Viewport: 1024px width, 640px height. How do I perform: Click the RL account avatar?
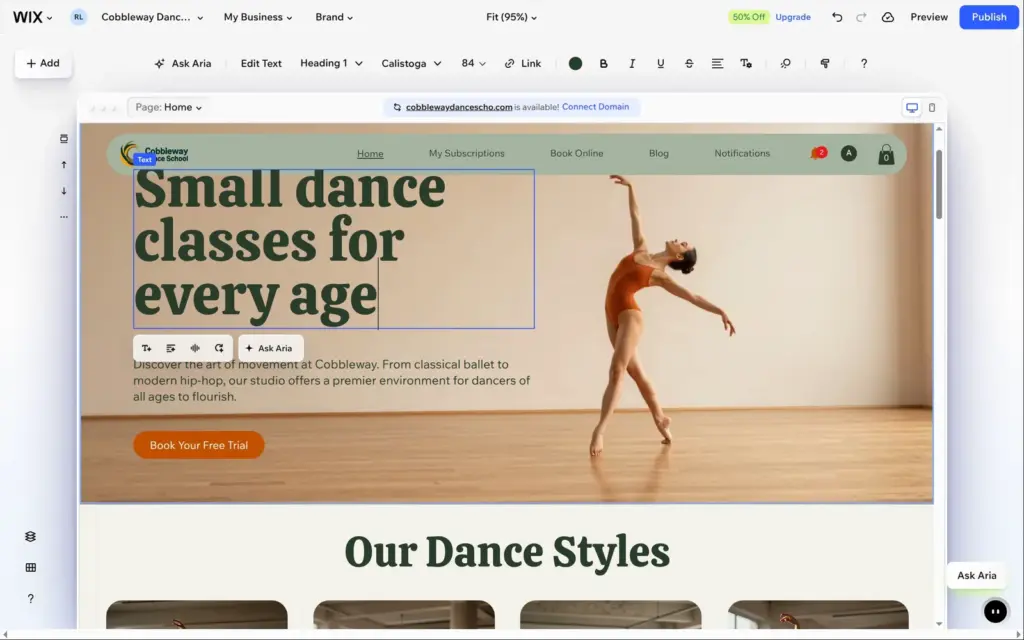(x=78, y=17)
